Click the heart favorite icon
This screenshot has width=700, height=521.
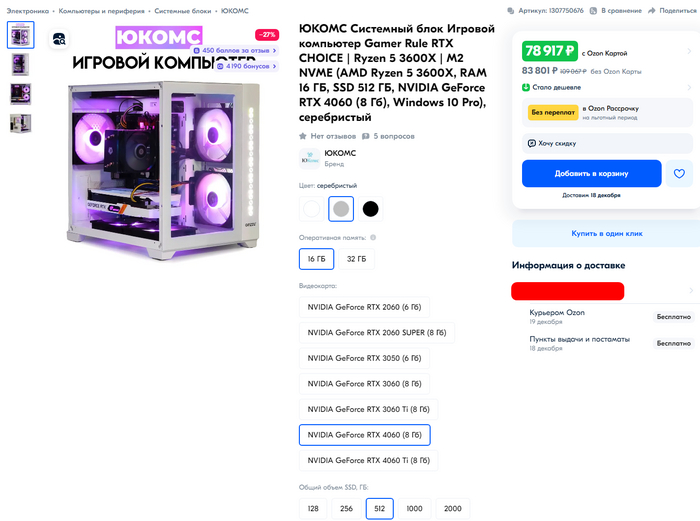(679, 174)
